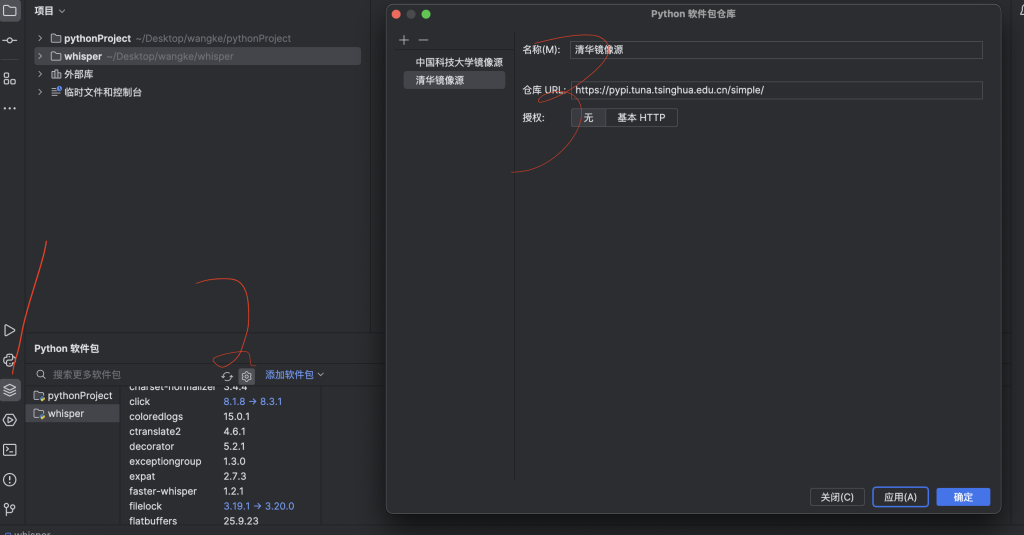
Task: Select 基本 HTTP authorization option
Action: 641,118
